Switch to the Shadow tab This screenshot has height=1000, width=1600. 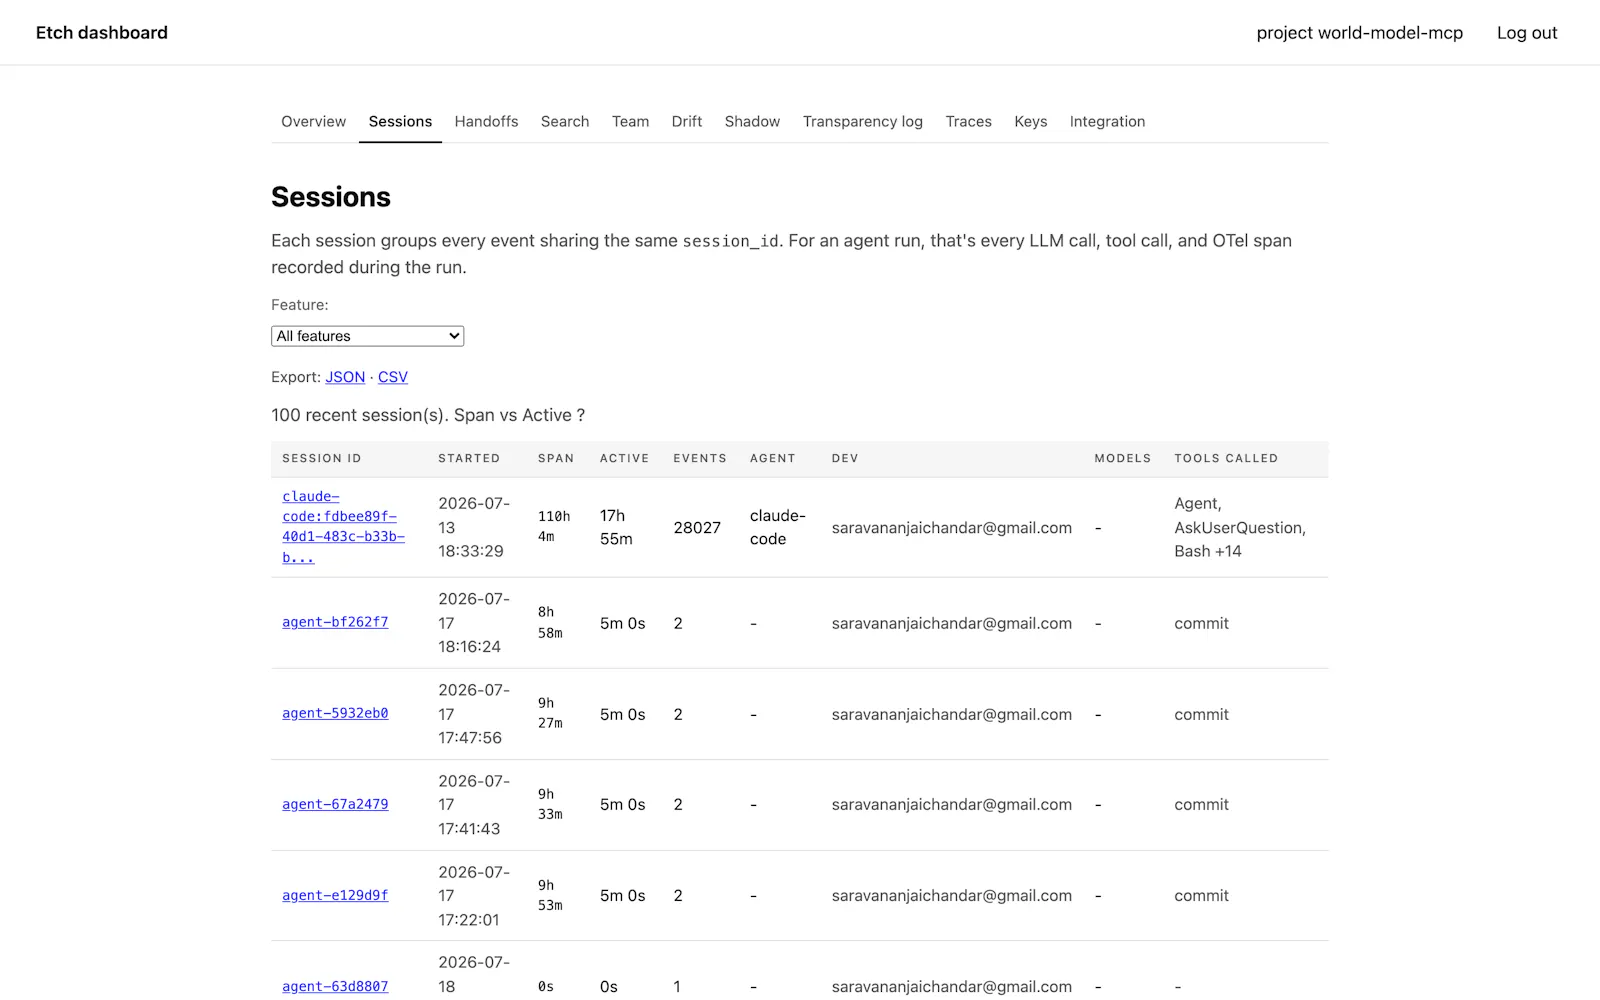(752, 121)
